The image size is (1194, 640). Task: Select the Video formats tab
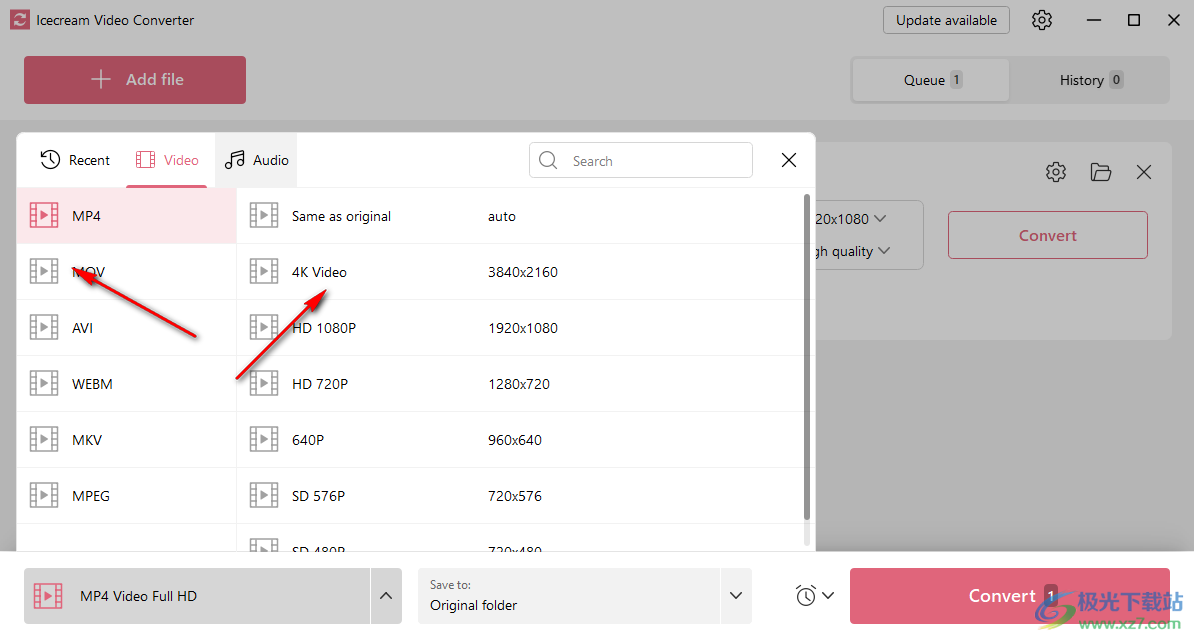[167, 160]
